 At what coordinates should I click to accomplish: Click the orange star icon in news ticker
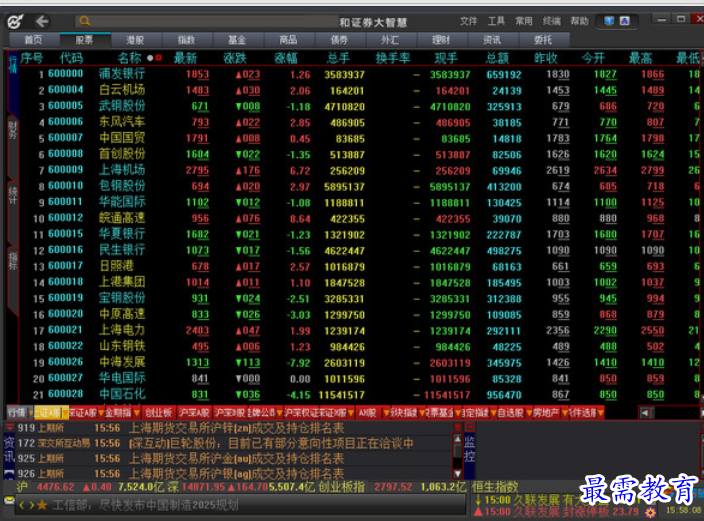[x=42, y=505]
